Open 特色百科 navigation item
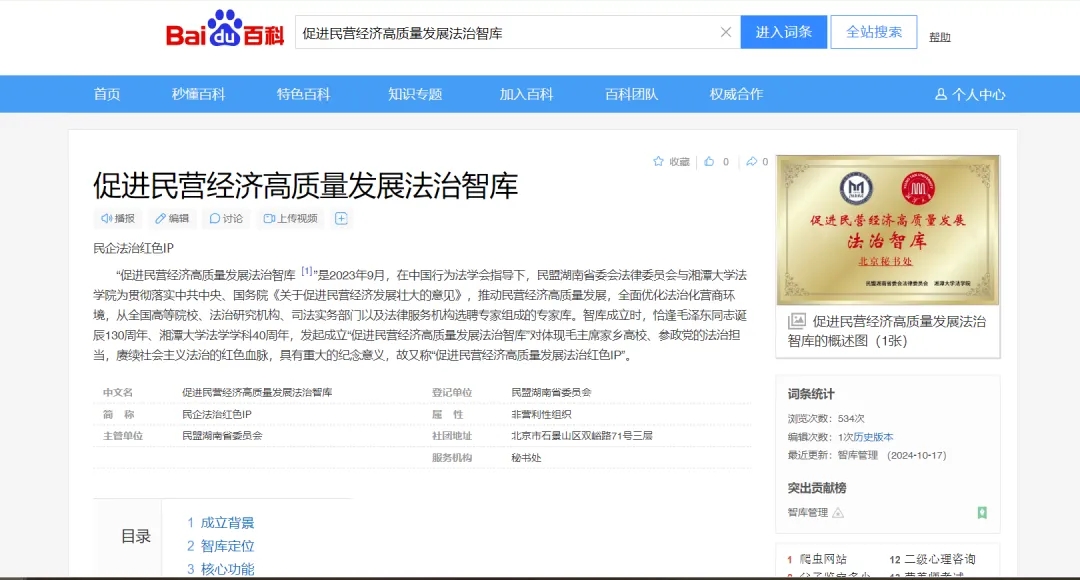The width and height of the screenshot is (1080, 580). click(304, 94)
